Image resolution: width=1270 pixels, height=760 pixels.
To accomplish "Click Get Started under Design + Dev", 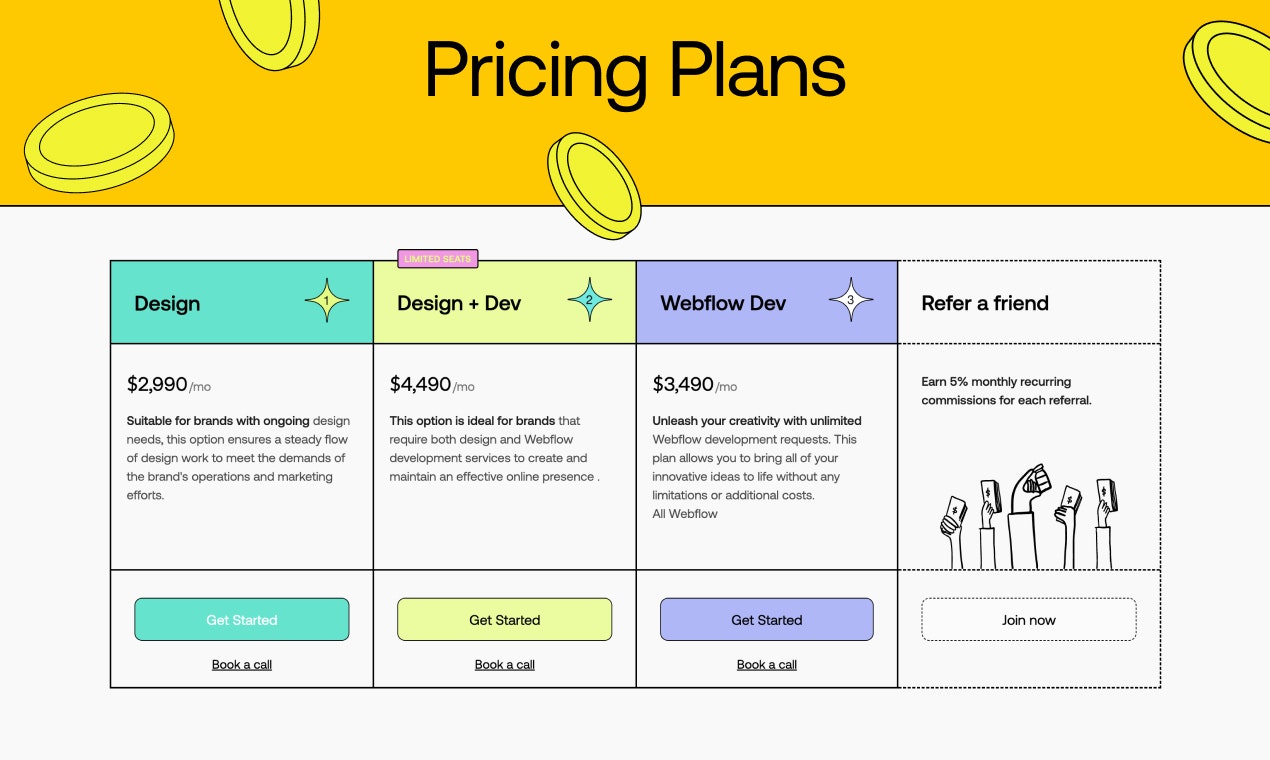I will (x=504, y=620).
